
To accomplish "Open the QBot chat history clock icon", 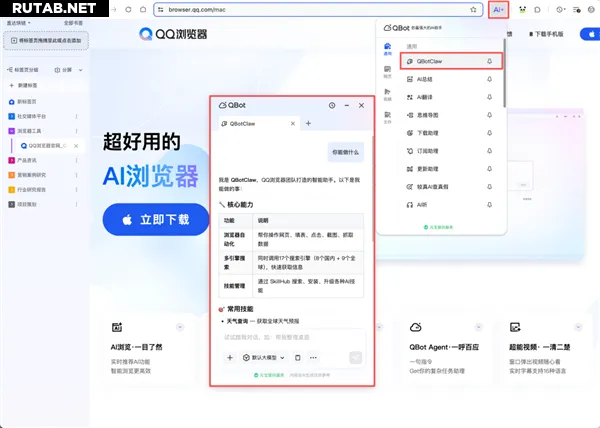I will tap(332, 105).
